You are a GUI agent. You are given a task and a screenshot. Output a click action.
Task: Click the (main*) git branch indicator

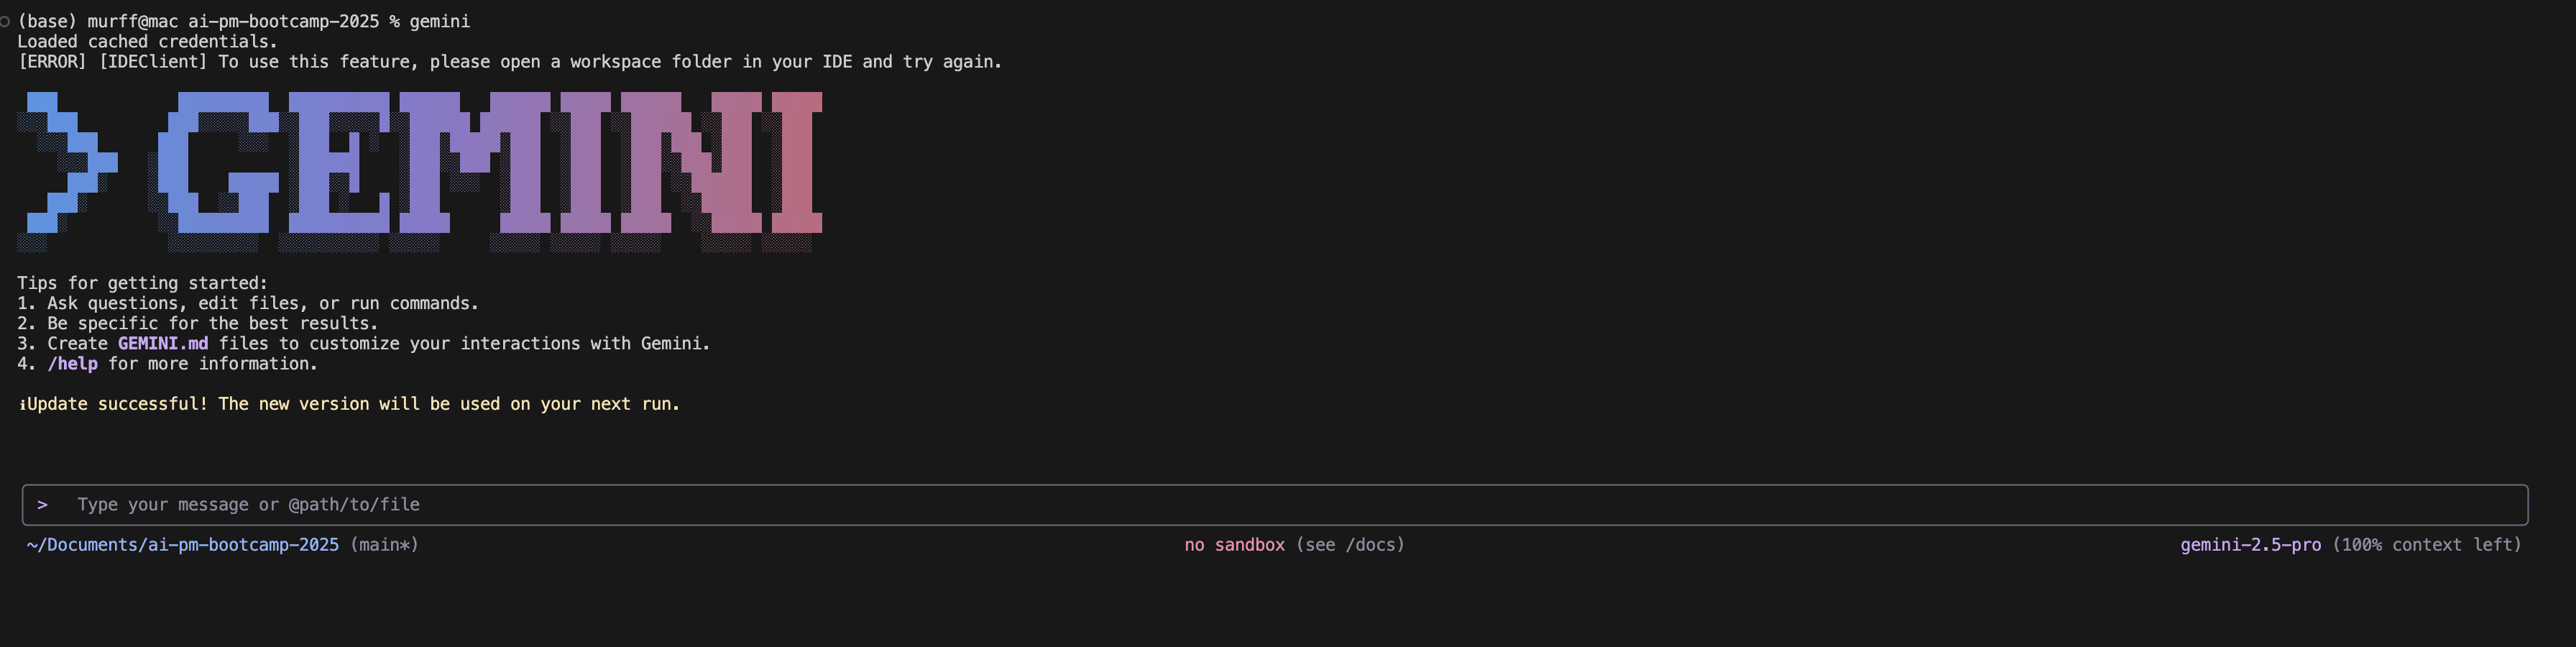click(384, 545)
